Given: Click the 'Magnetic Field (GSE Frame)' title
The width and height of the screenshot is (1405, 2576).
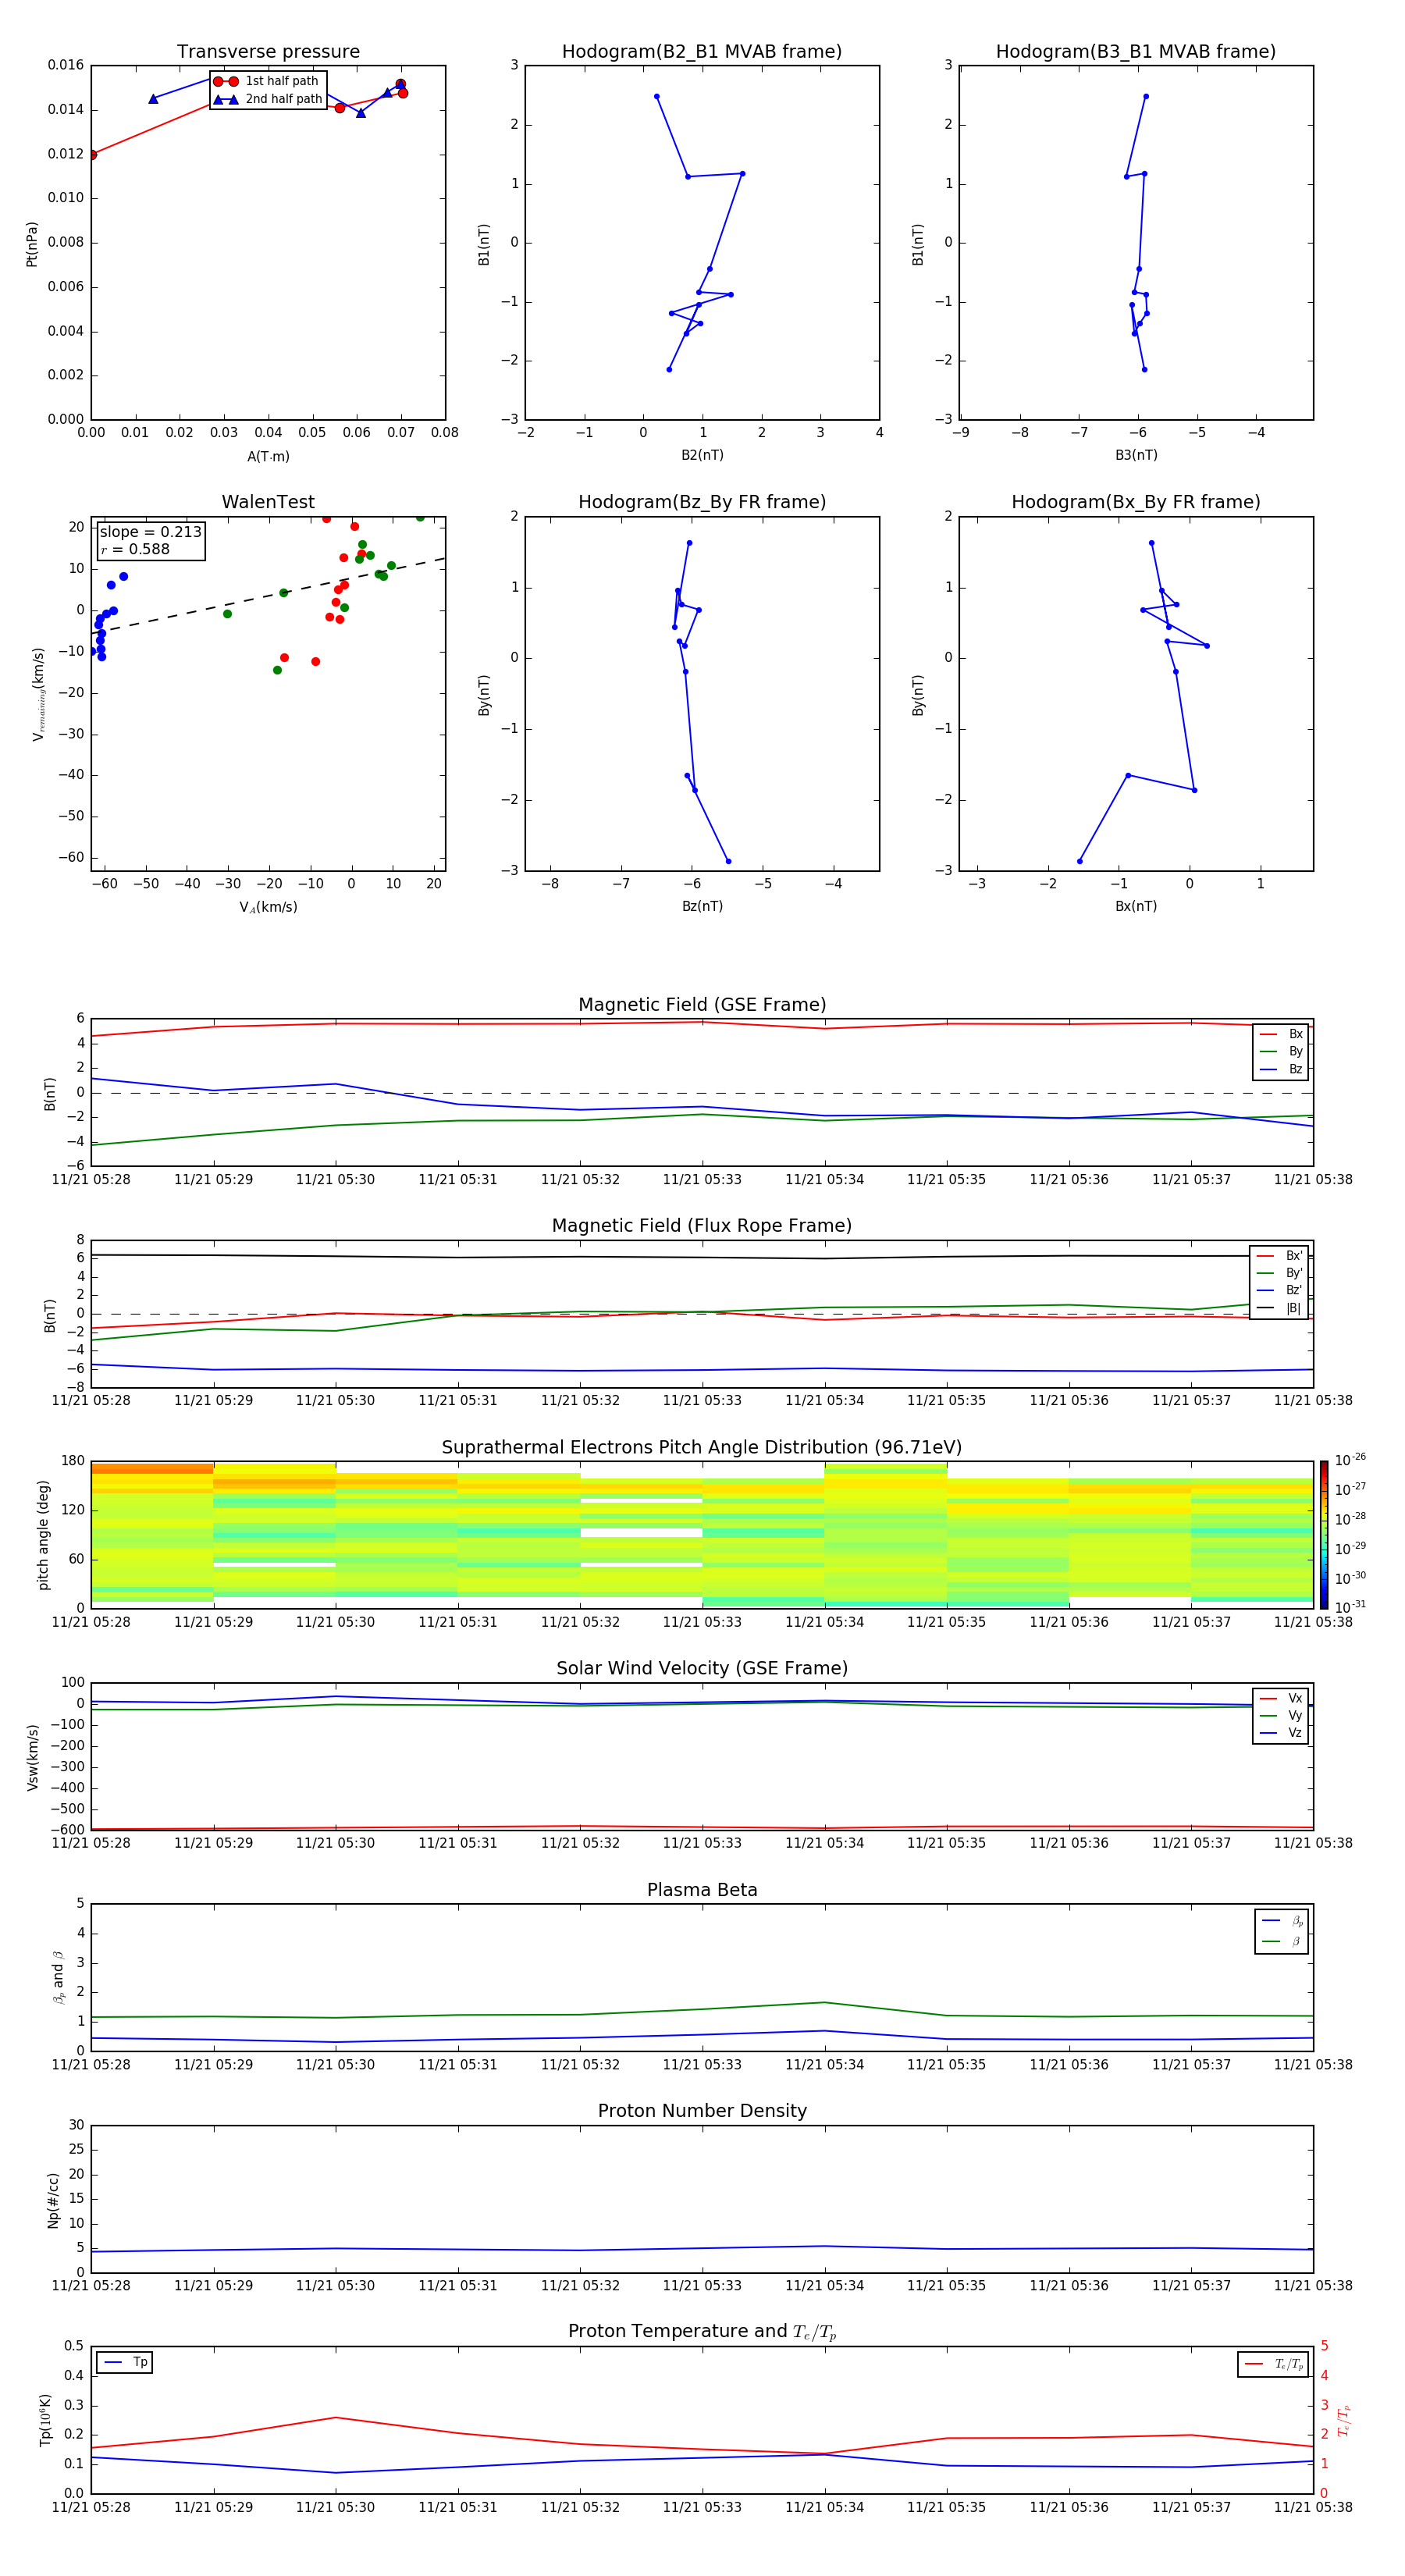Looking at the screenshot, I should (702, 1005).
